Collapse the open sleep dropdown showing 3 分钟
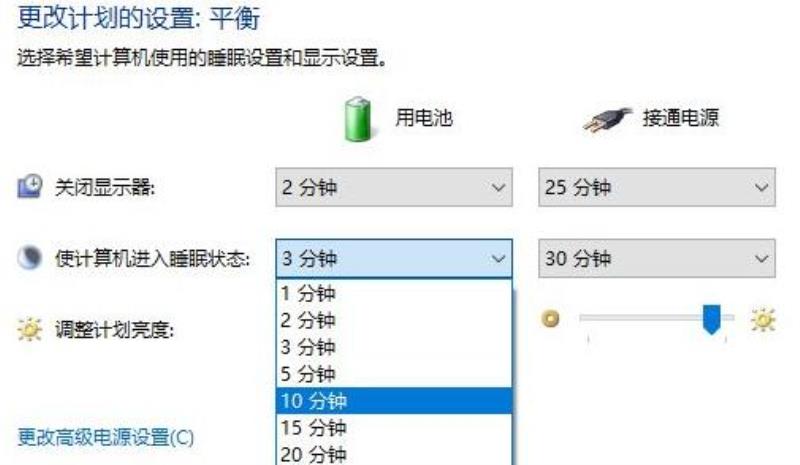Viewport: 800px width, 465px height. click(x=394, y=258)
